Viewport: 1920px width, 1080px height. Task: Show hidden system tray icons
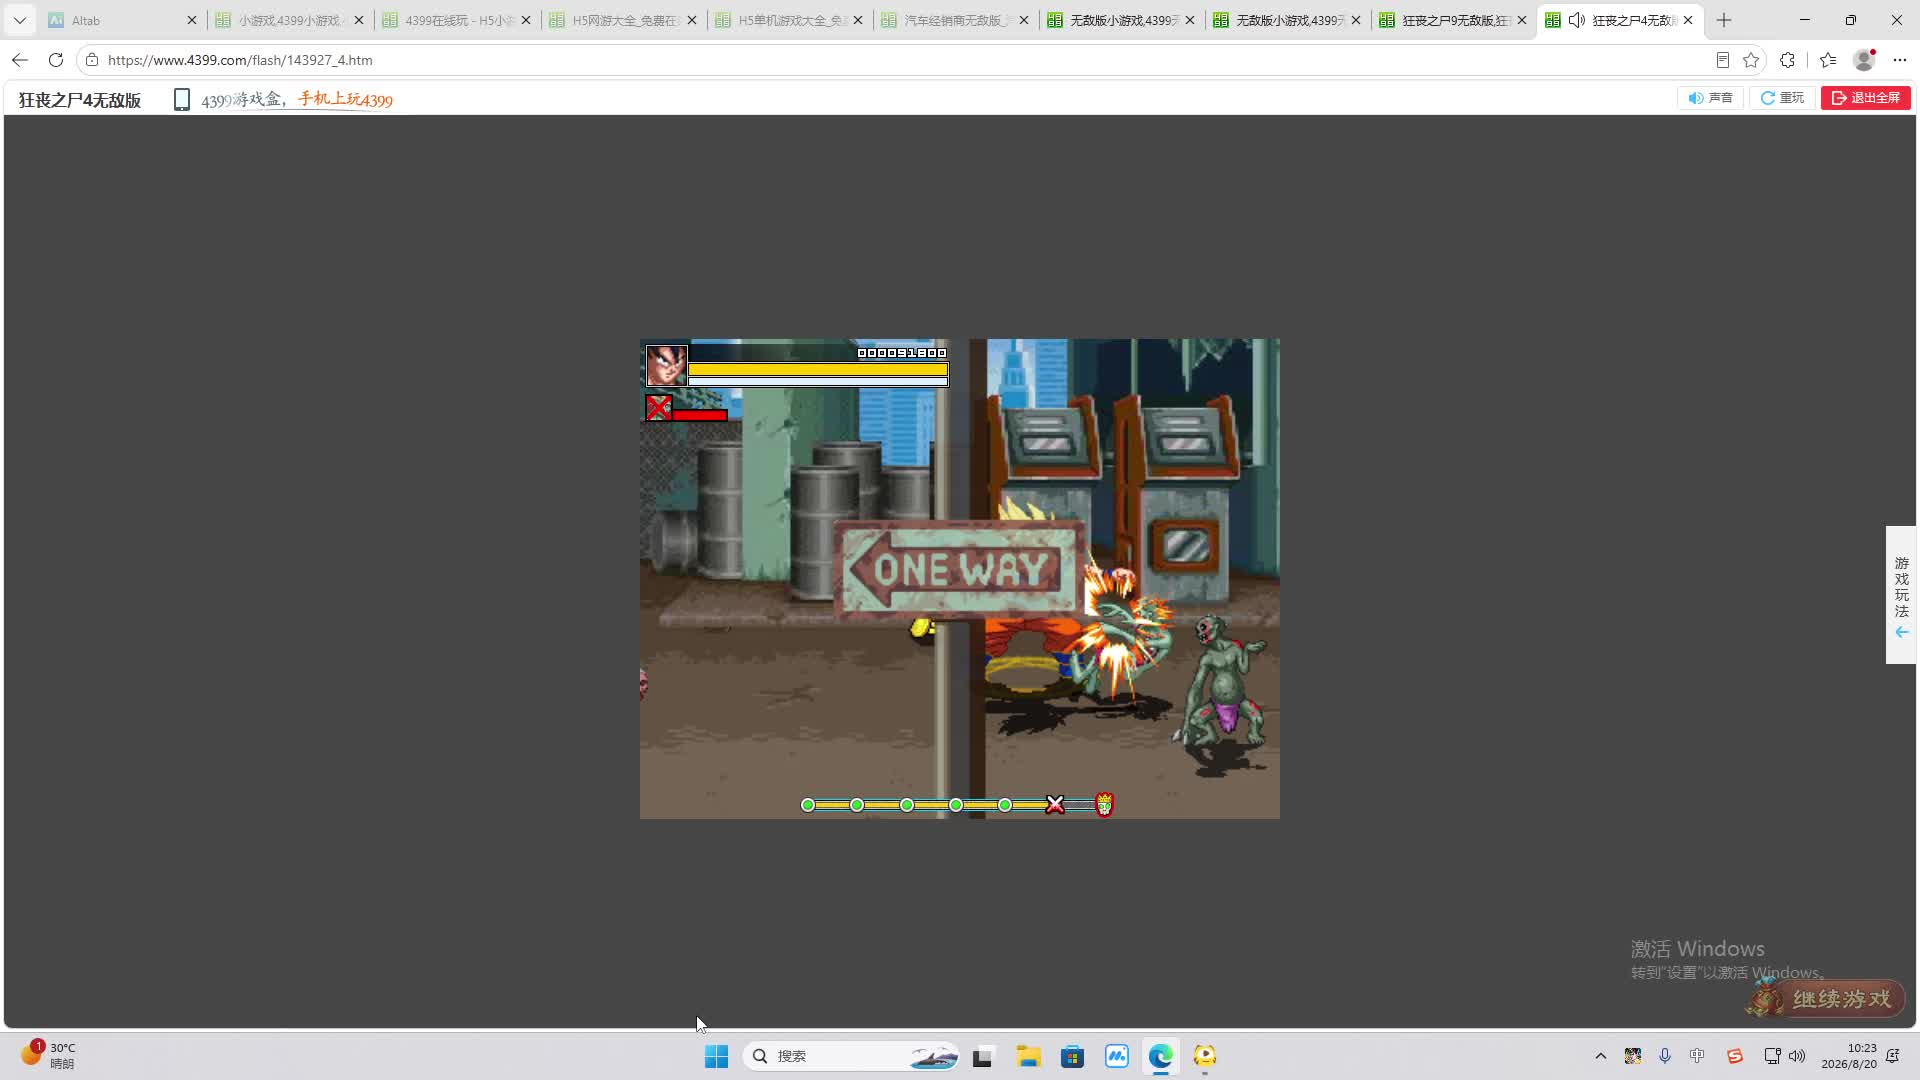pyautogui.click(x=1600, y=1056)
